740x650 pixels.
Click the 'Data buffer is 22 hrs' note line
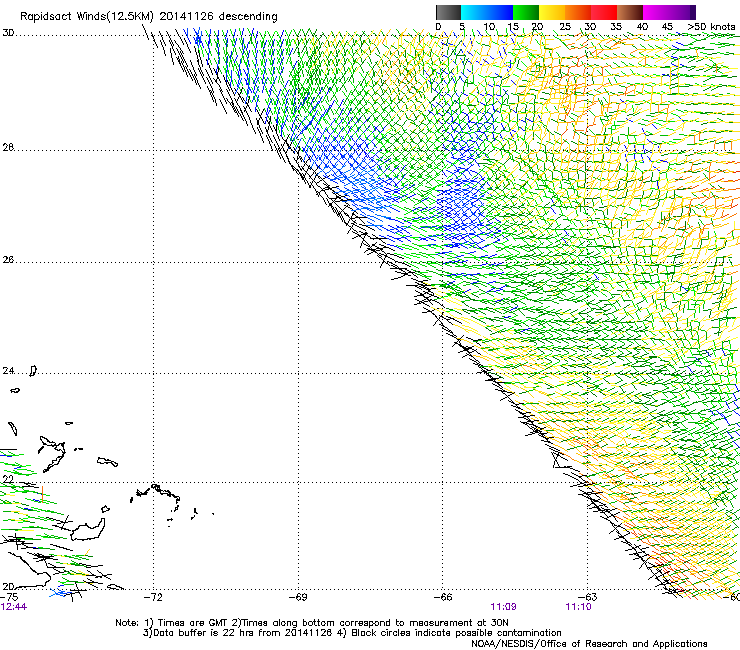pos(352,633)
